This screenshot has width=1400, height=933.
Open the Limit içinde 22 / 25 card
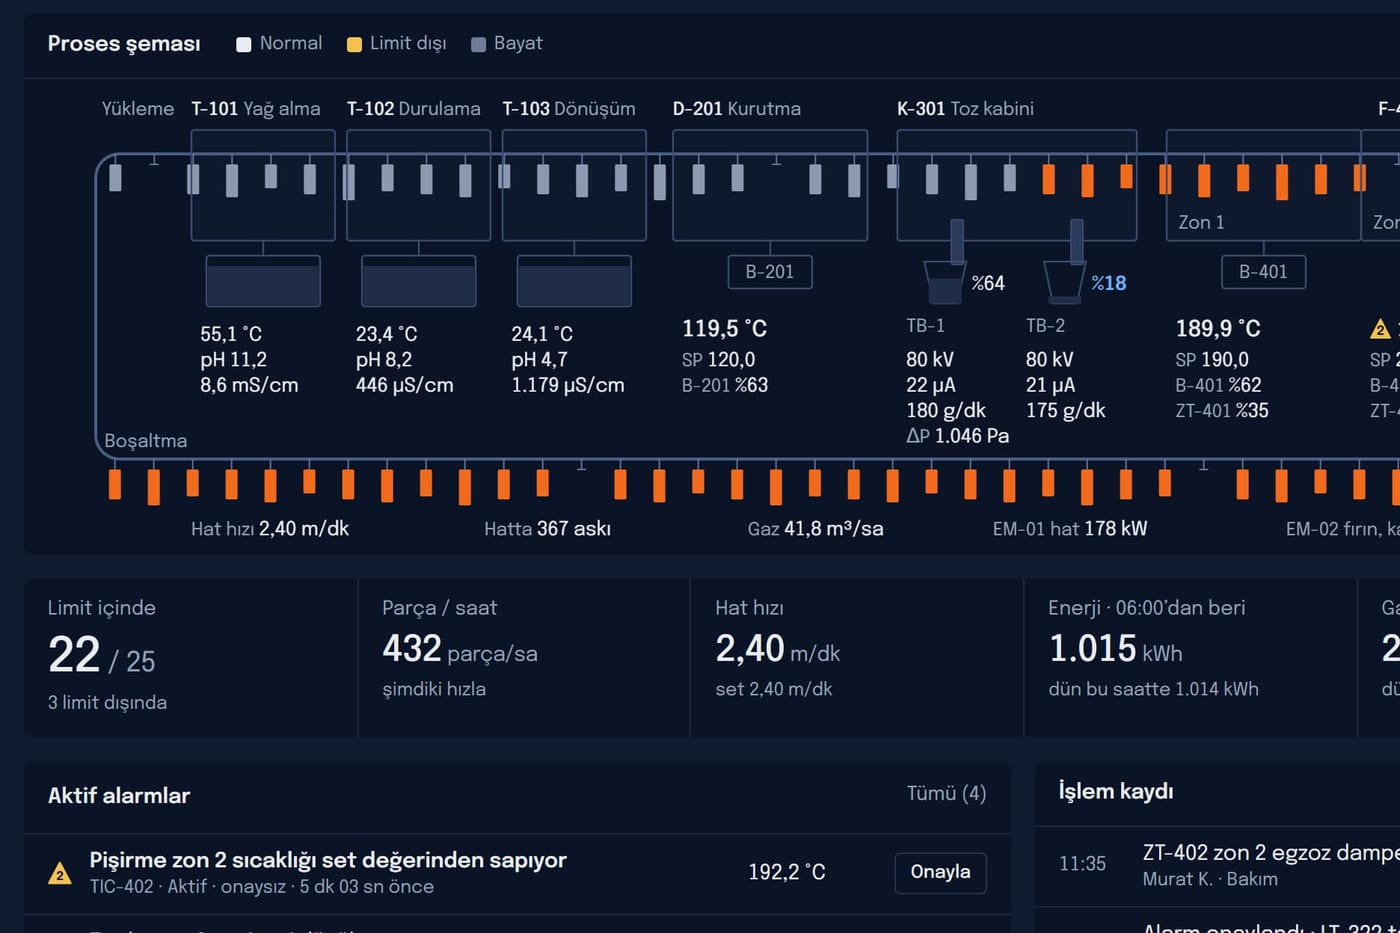point(191,657)
